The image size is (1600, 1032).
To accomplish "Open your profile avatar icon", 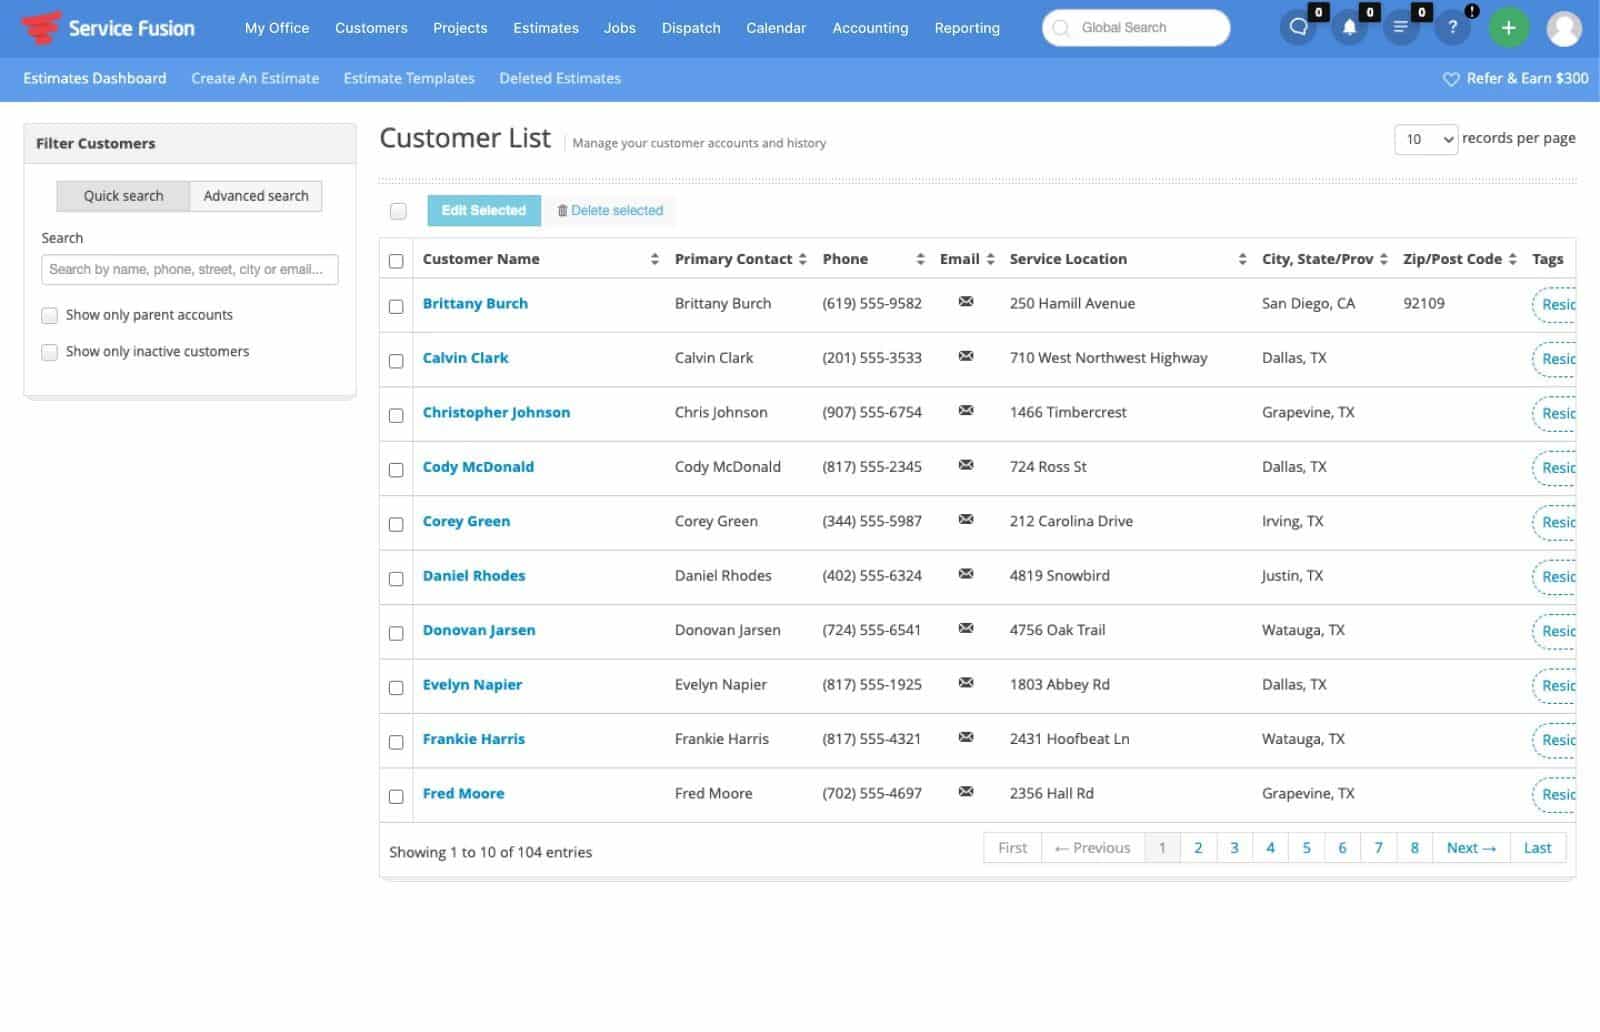I will point(1565,27).
